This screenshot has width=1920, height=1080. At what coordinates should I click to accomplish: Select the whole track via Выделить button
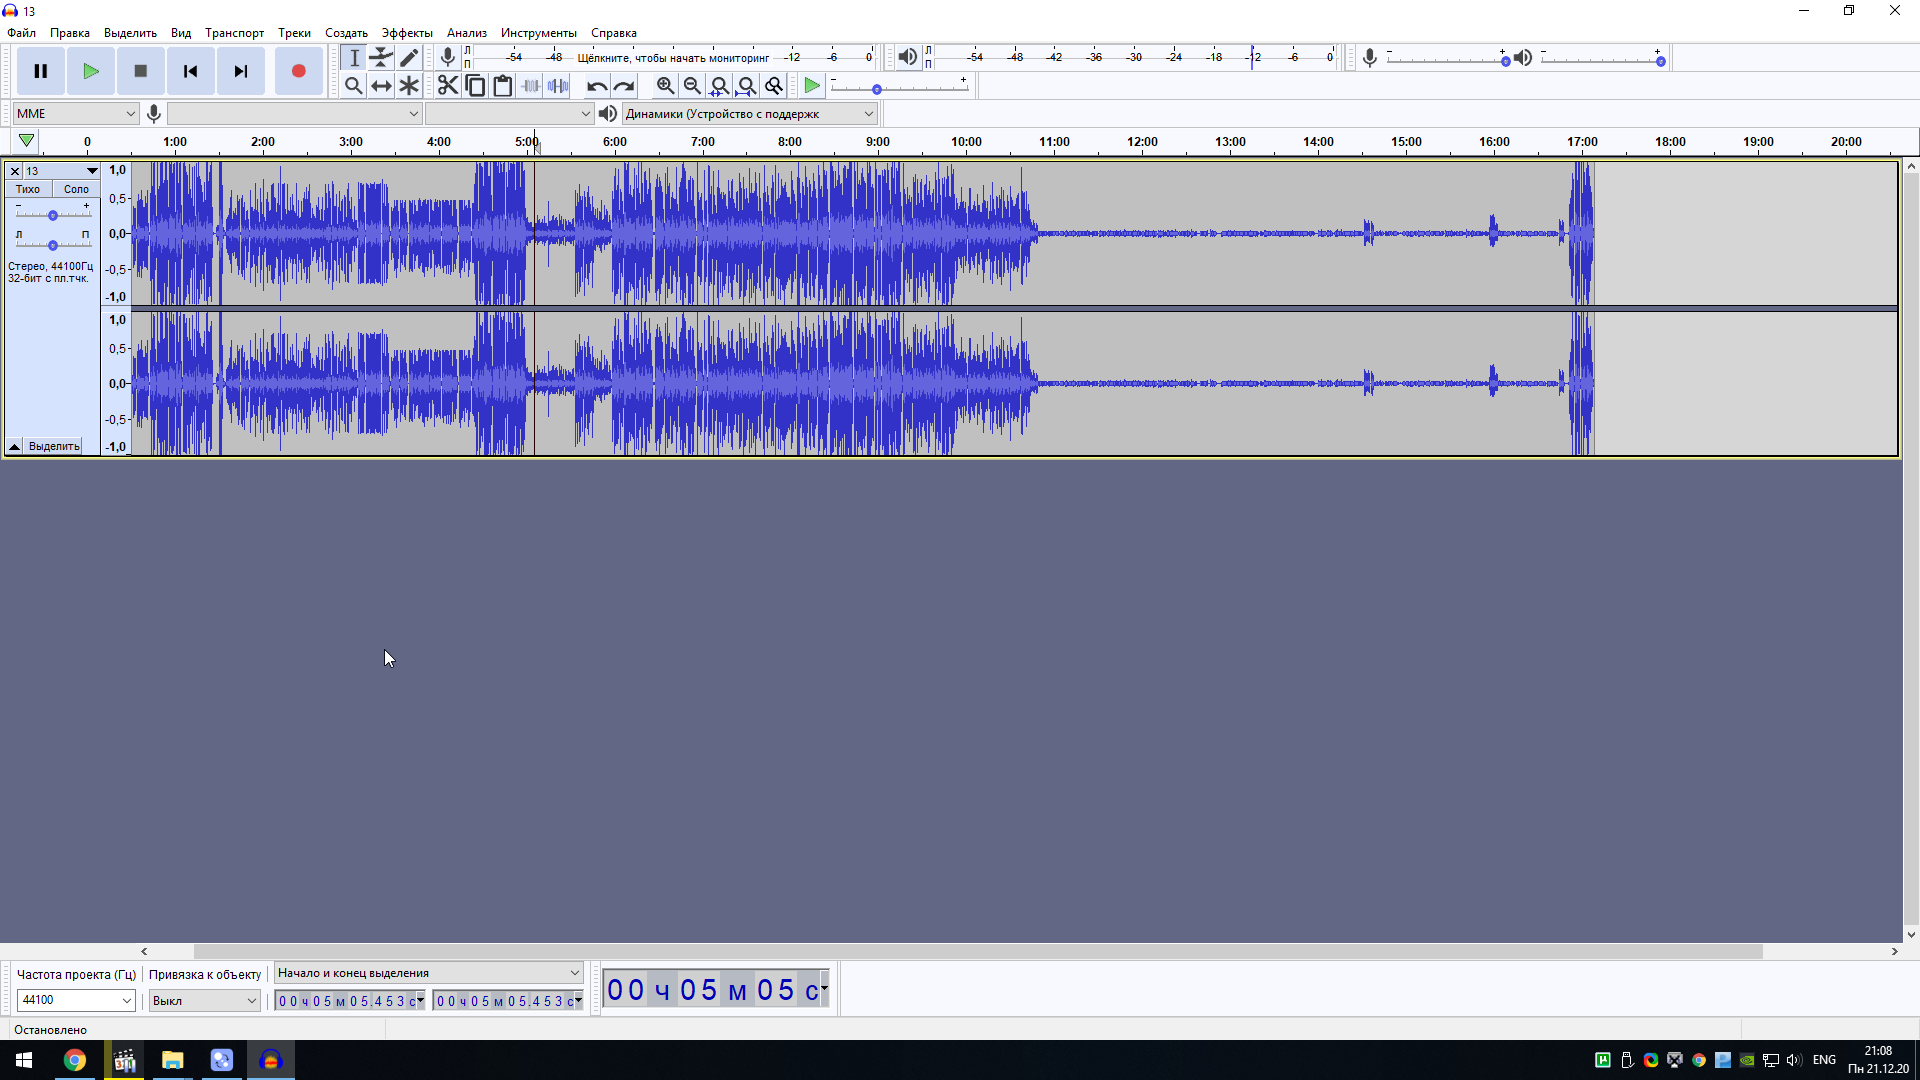click(x=54, y=446)
